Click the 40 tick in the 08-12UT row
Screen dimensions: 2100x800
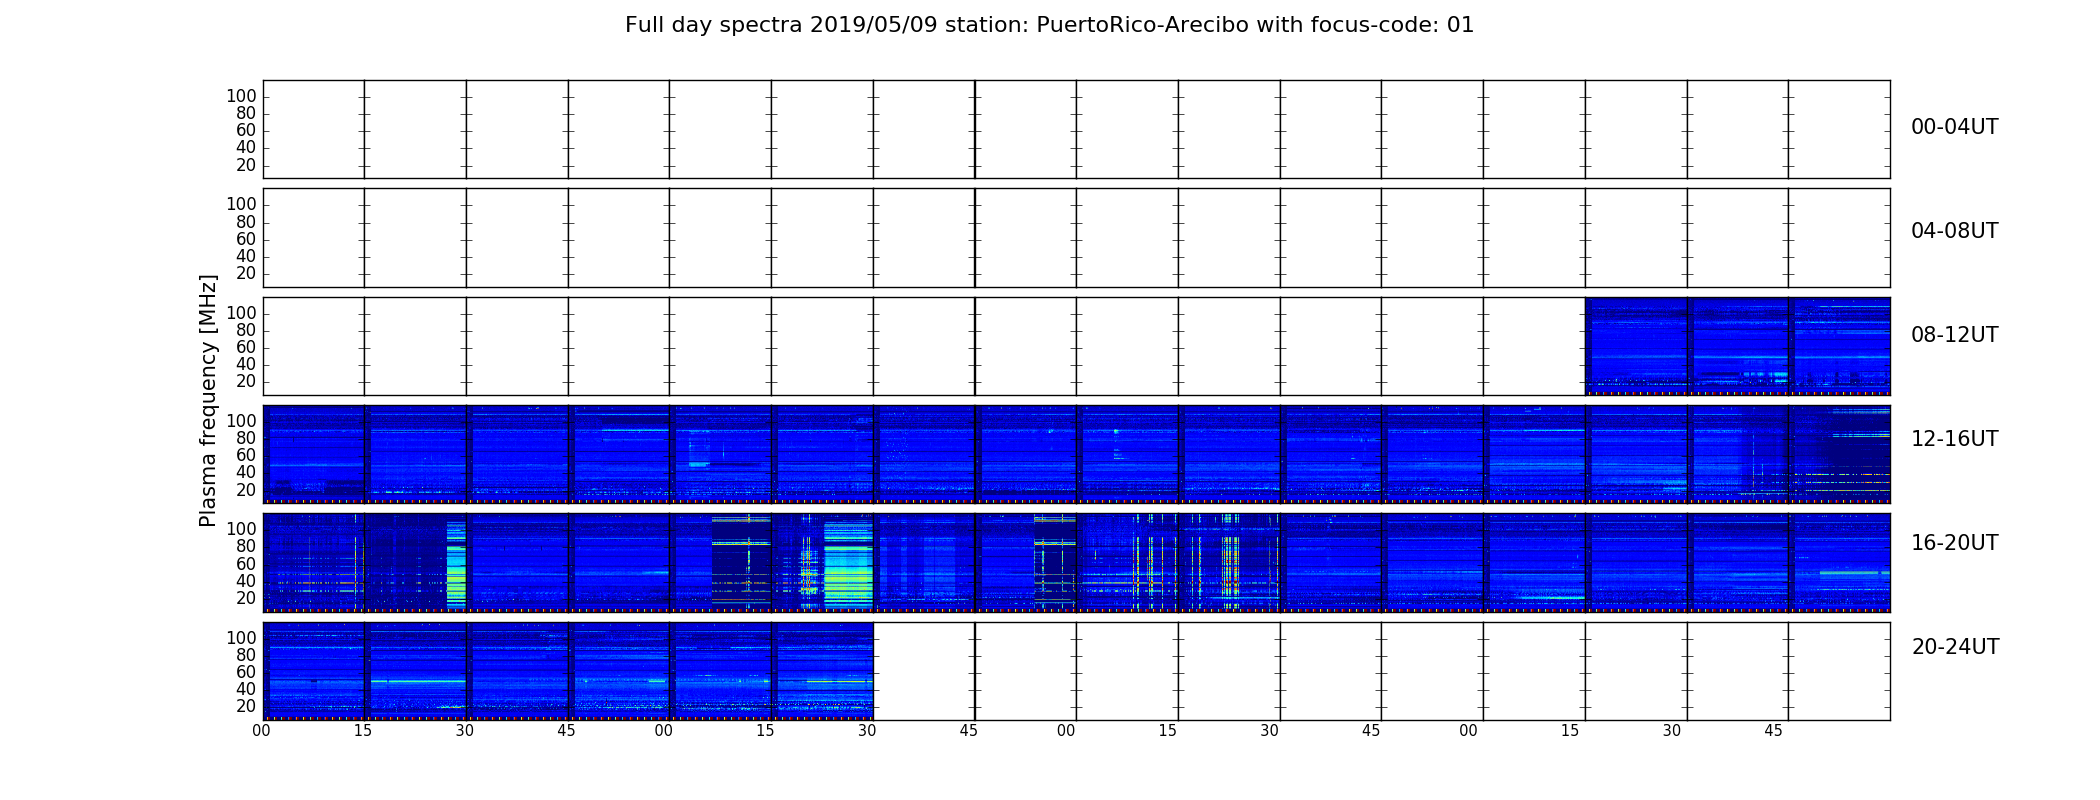246,365
